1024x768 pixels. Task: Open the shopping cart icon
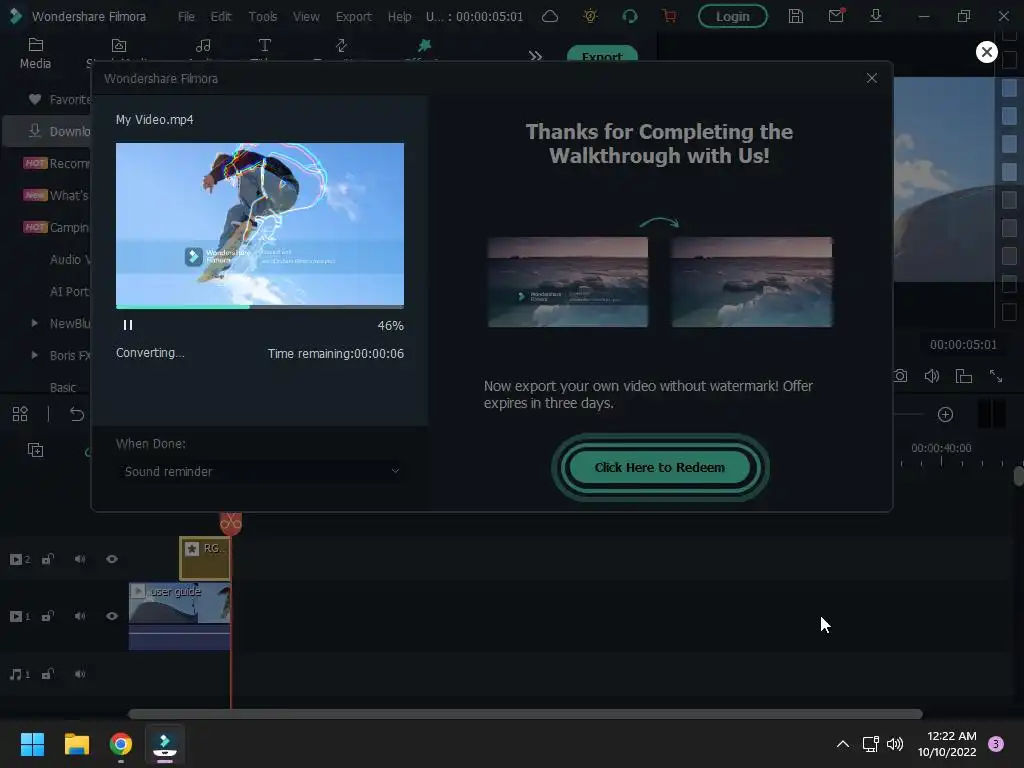(669, 16)
